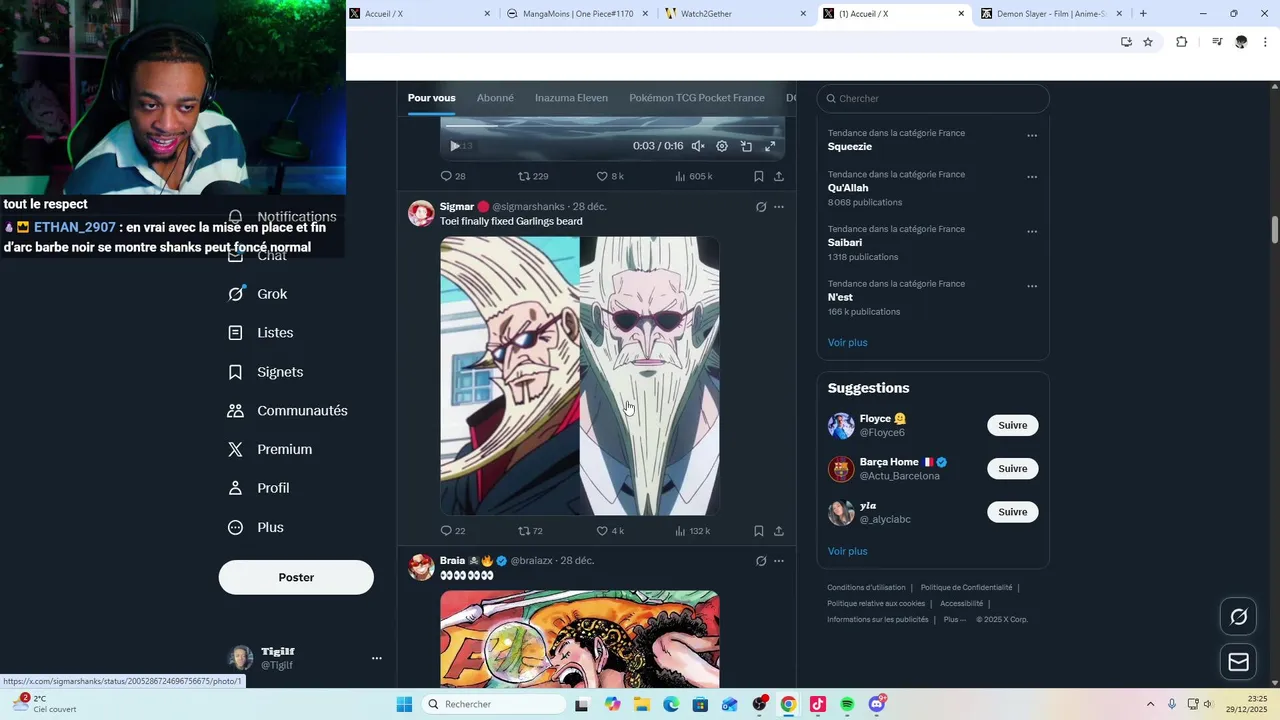Open options for the Squeezie trend
Screen dimensions: 1280x720
point(1032,136)
